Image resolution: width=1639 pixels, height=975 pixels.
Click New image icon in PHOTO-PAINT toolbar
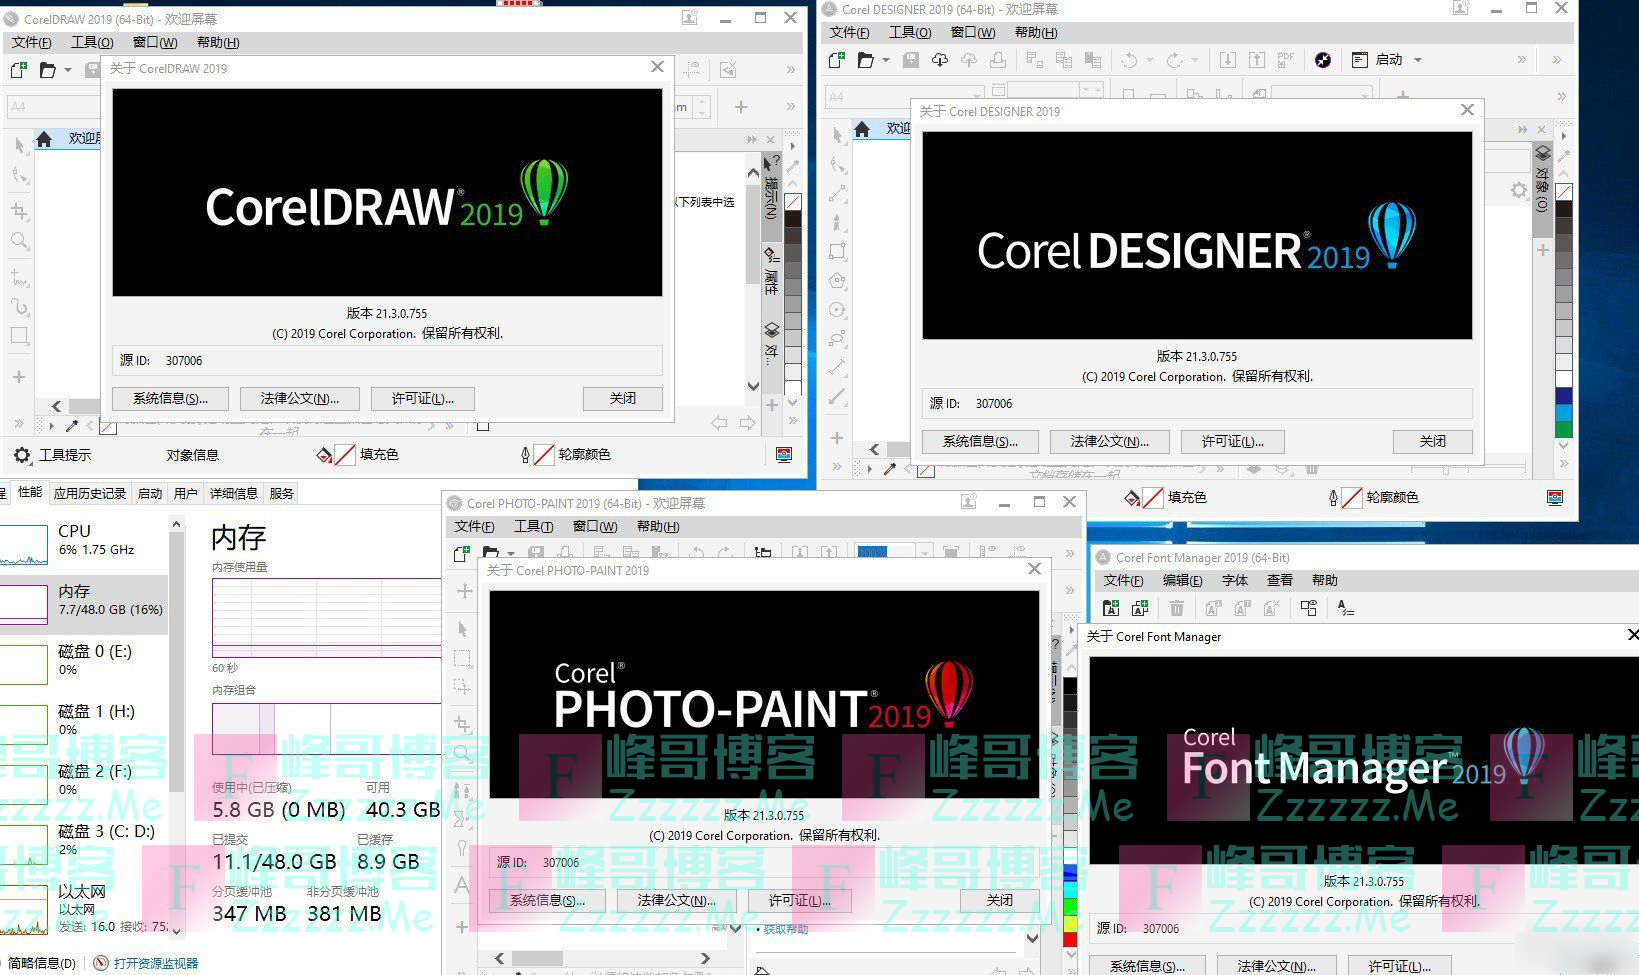coord(461,552)
